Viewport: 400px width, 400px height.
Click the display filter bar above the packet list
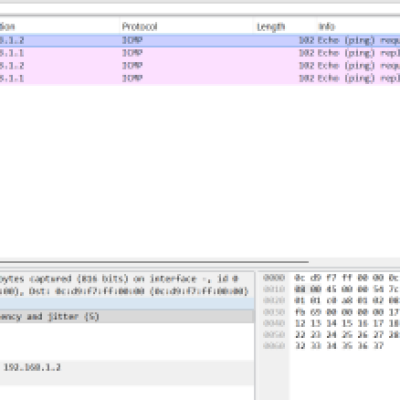pyautogui.click(x=200, y=9)
